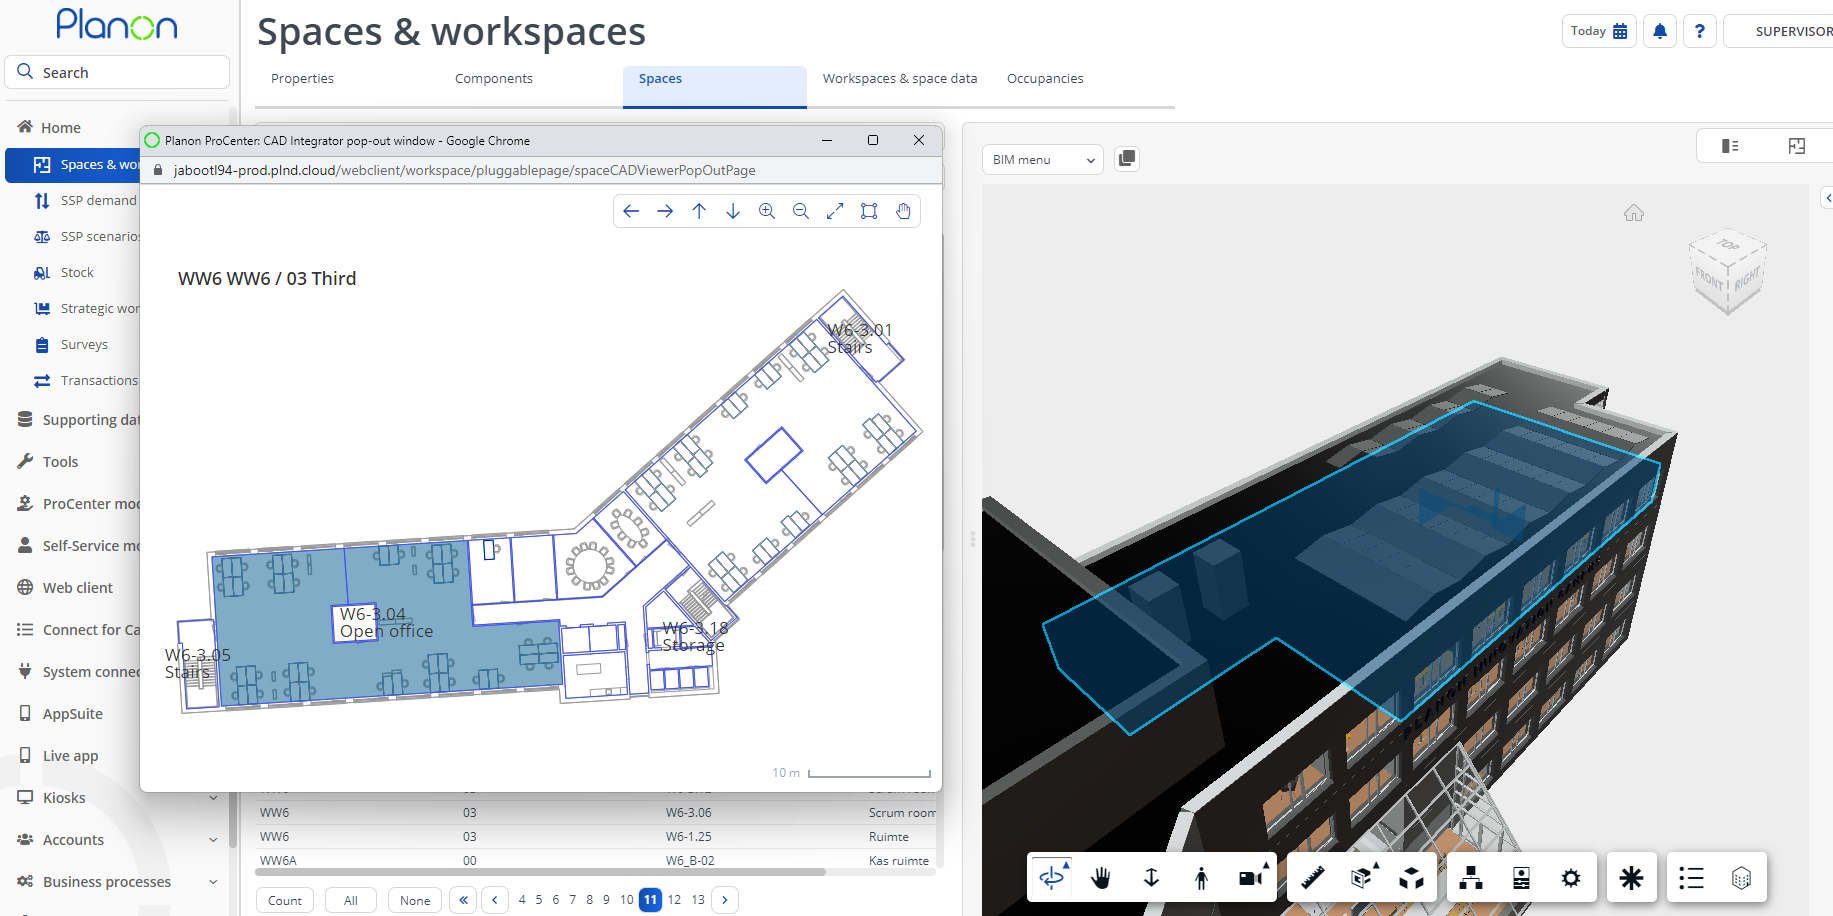1833x916 pixels.
Task: Select the None filter button
Action: coord(414,900)
